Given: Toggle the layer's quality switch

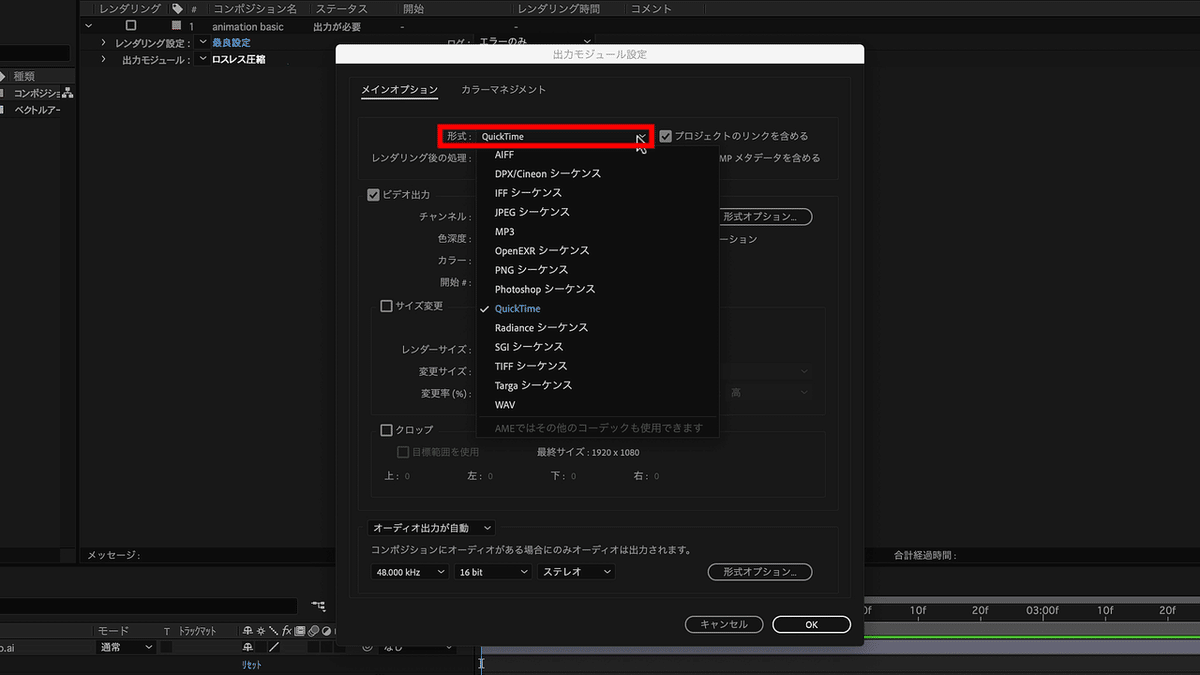Looking at the screenshot, I should (274, 648).
